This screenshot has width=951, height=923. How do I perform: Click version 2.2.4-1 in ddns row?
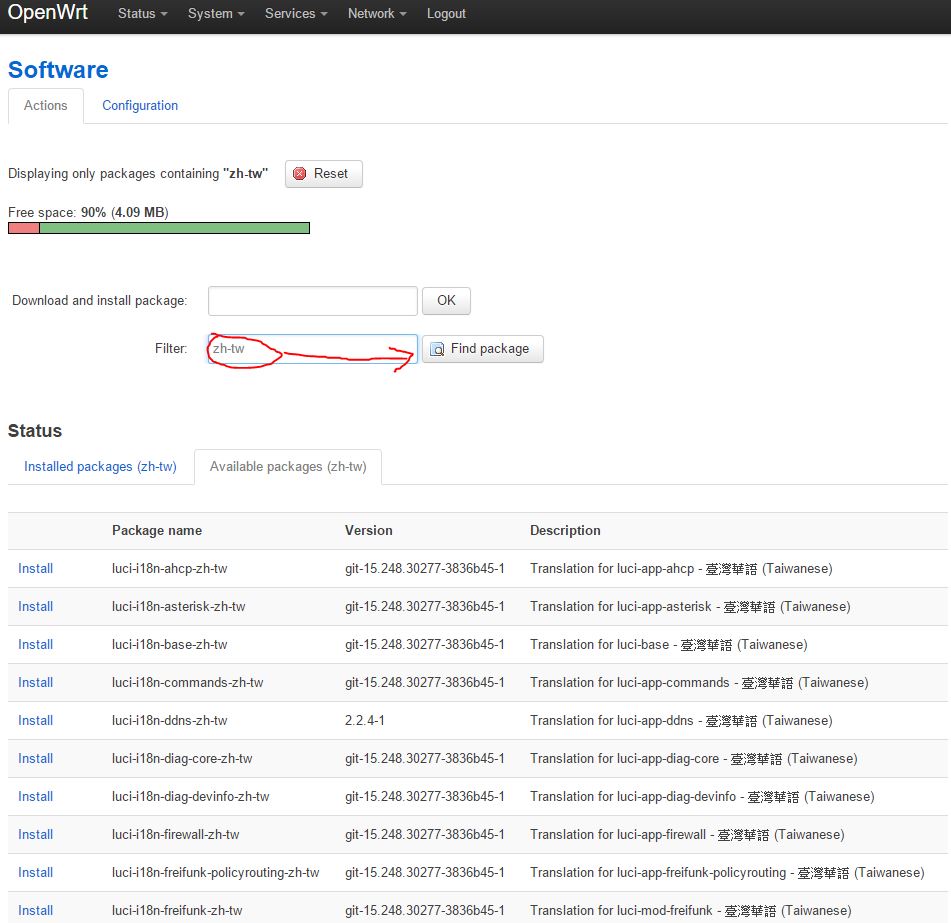365,720
